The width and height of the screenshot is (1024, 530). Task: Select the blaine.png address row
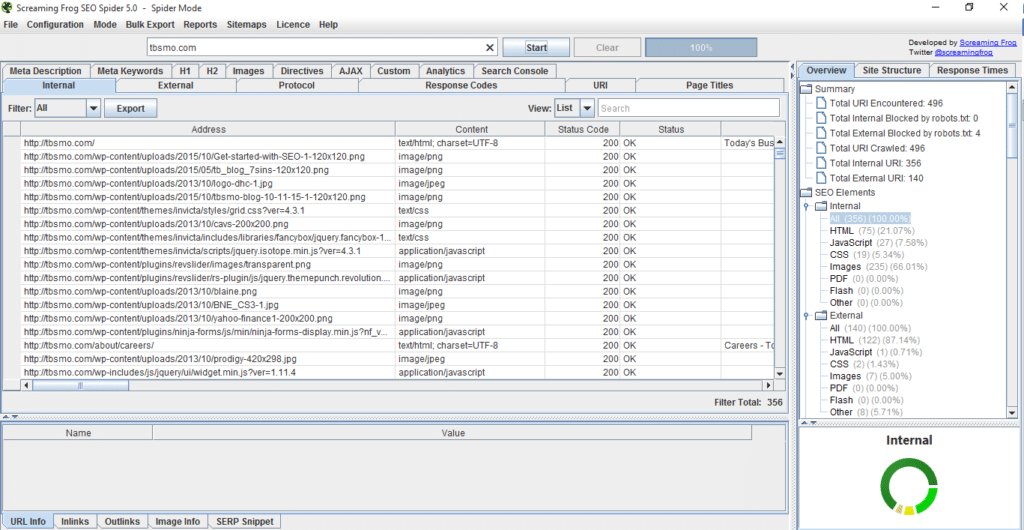(x=388, y=291)
